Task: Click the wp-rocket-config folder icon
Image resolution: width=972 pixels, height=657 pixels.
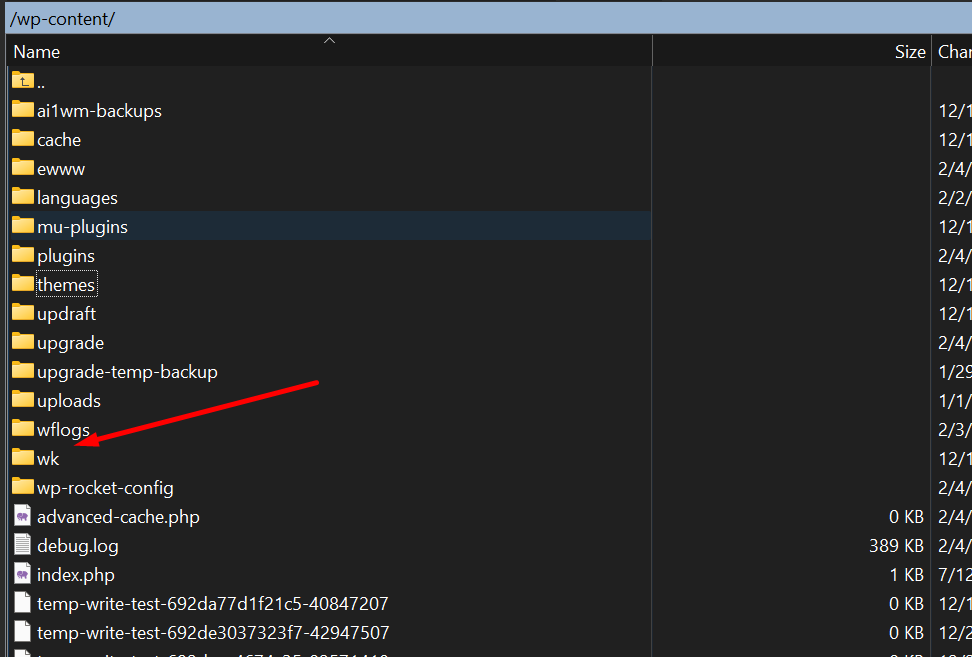Action: coord(23,487)
